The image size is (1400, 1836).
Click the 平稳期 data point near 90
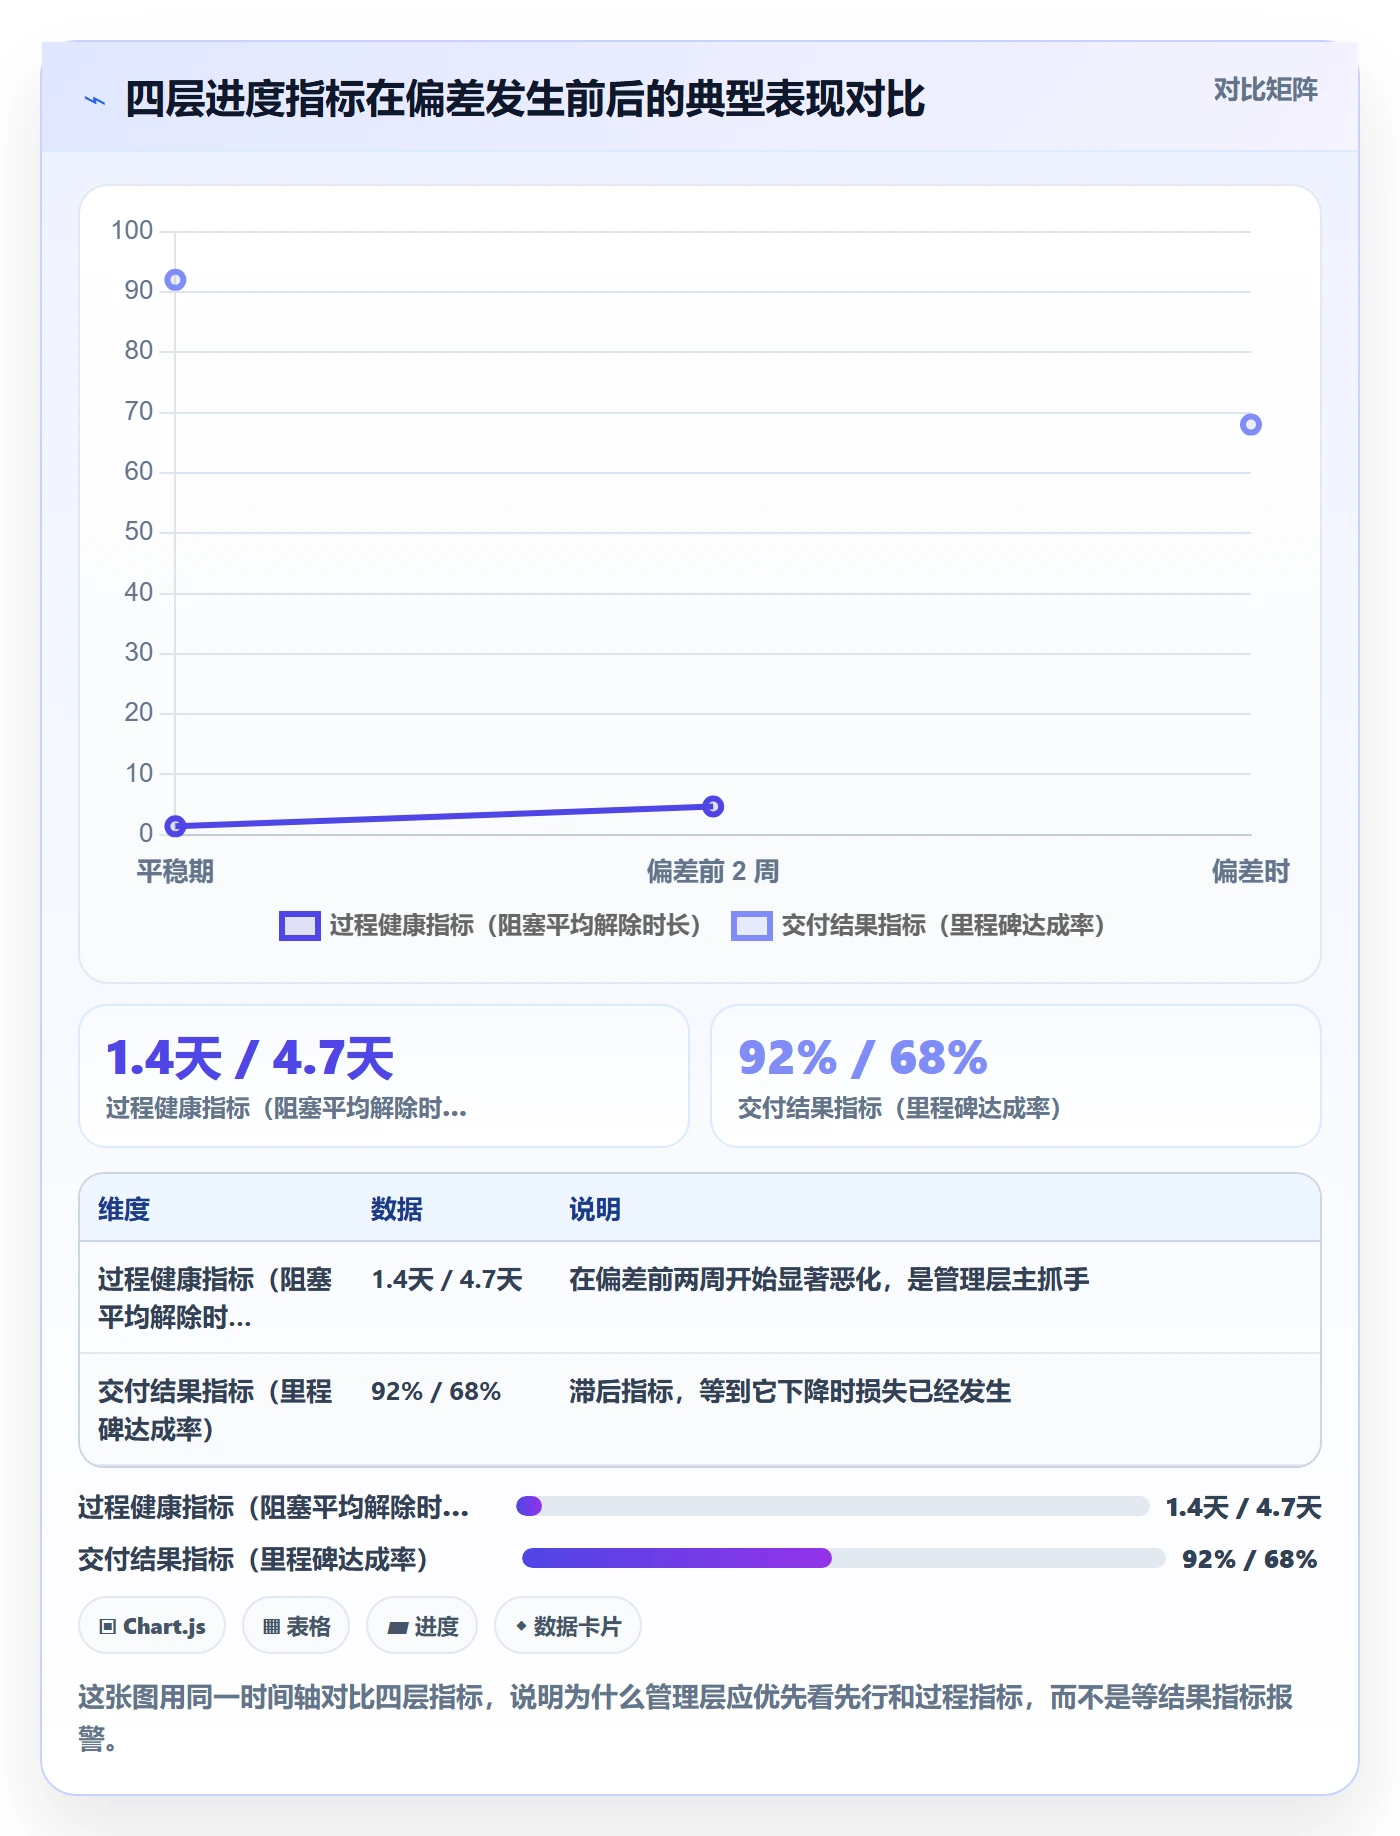(x=175, y=280)
